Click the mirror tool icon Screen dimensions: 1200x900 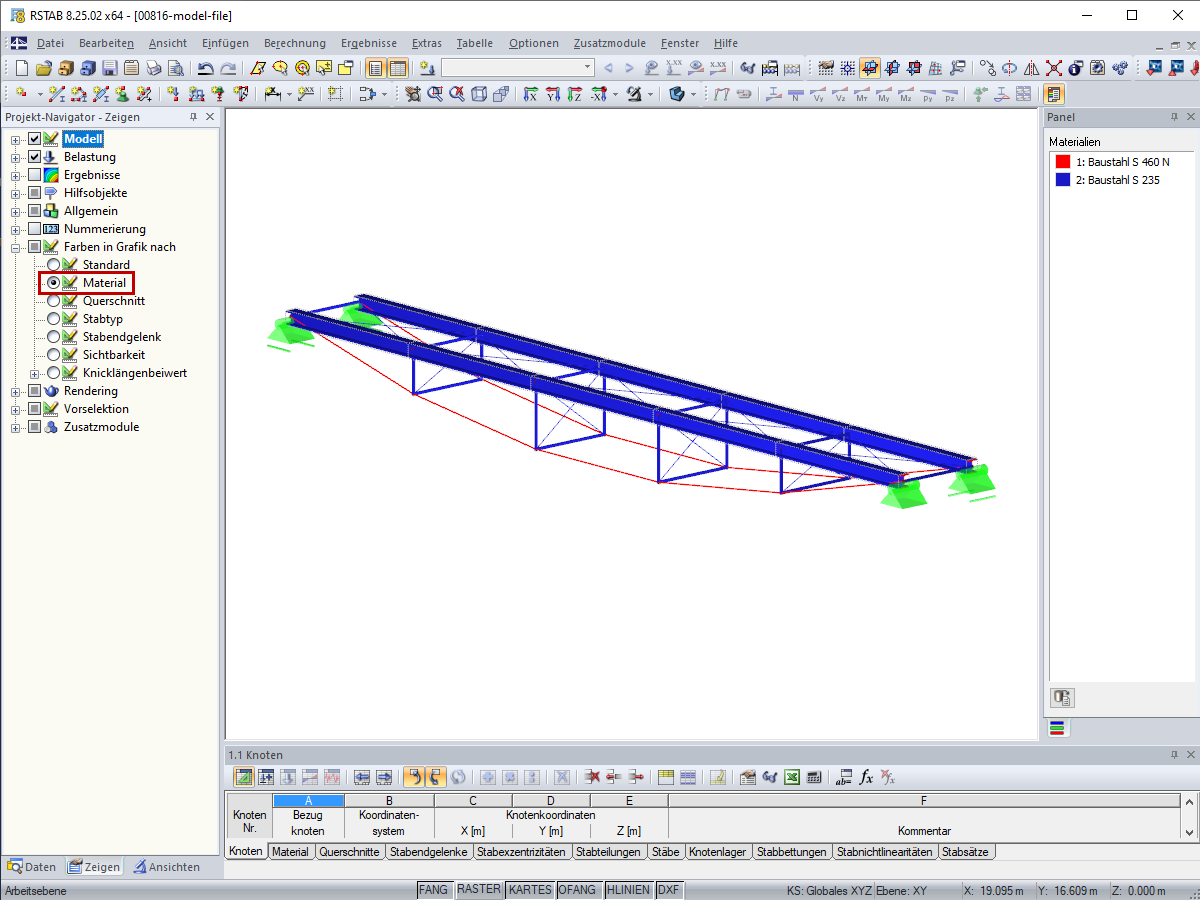coord(1032,68)
